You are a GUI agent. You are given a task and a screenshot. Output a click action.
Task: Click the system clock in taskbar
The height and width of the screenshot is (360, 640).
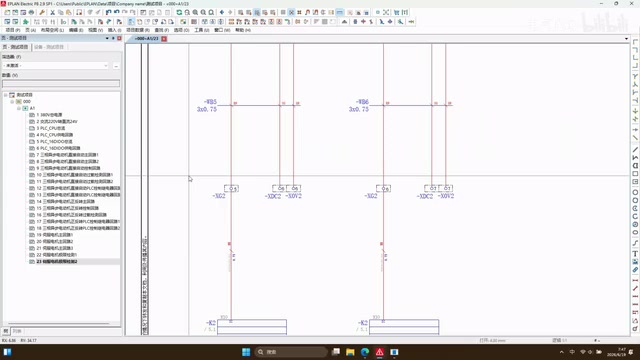click(616, 352)
